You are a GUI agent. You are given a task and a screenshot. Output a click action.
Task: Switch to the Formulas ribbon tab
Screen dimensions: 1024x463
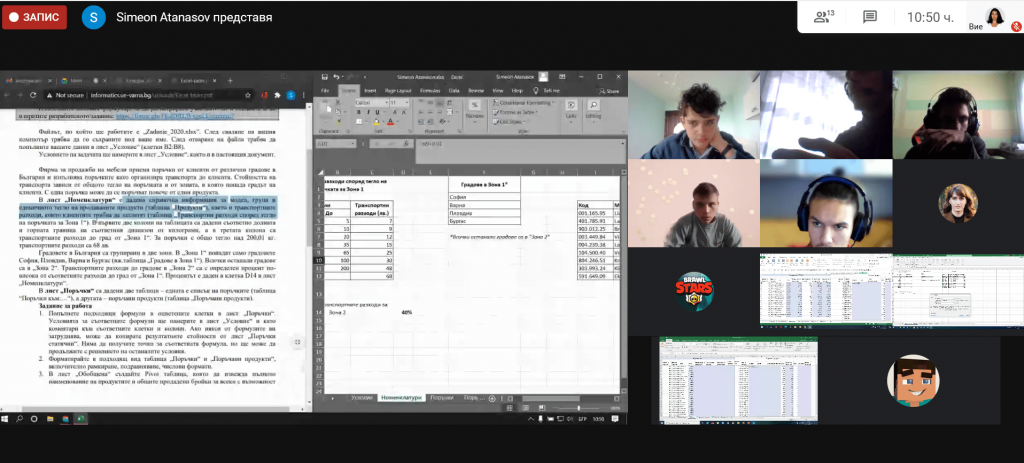coord(430,91)
